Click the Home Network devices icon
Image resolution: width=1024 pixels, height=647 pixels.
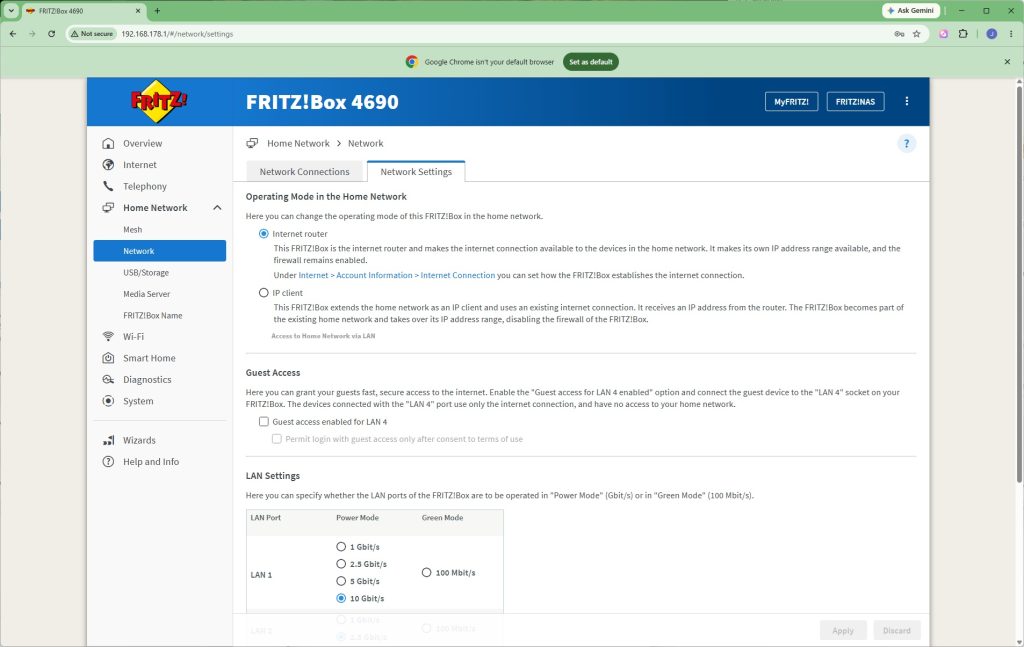(x=108, y=208)
